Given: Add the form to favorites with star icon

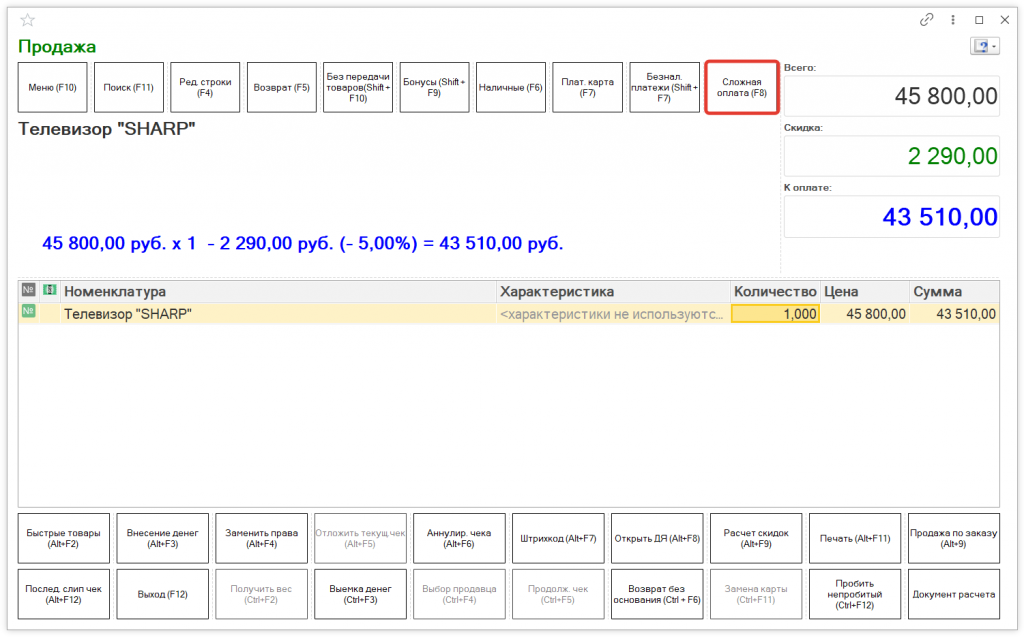Looking at the screenshot, I should [27, 20].
